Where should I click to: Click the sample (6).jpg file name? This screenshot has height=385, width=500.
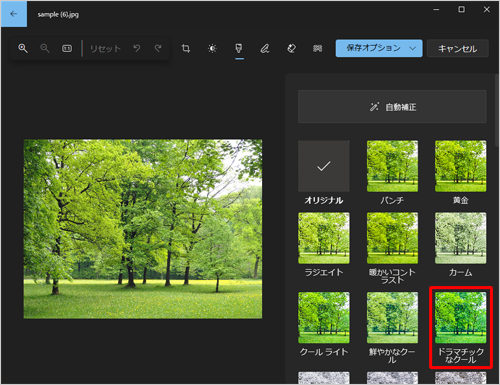58,14
